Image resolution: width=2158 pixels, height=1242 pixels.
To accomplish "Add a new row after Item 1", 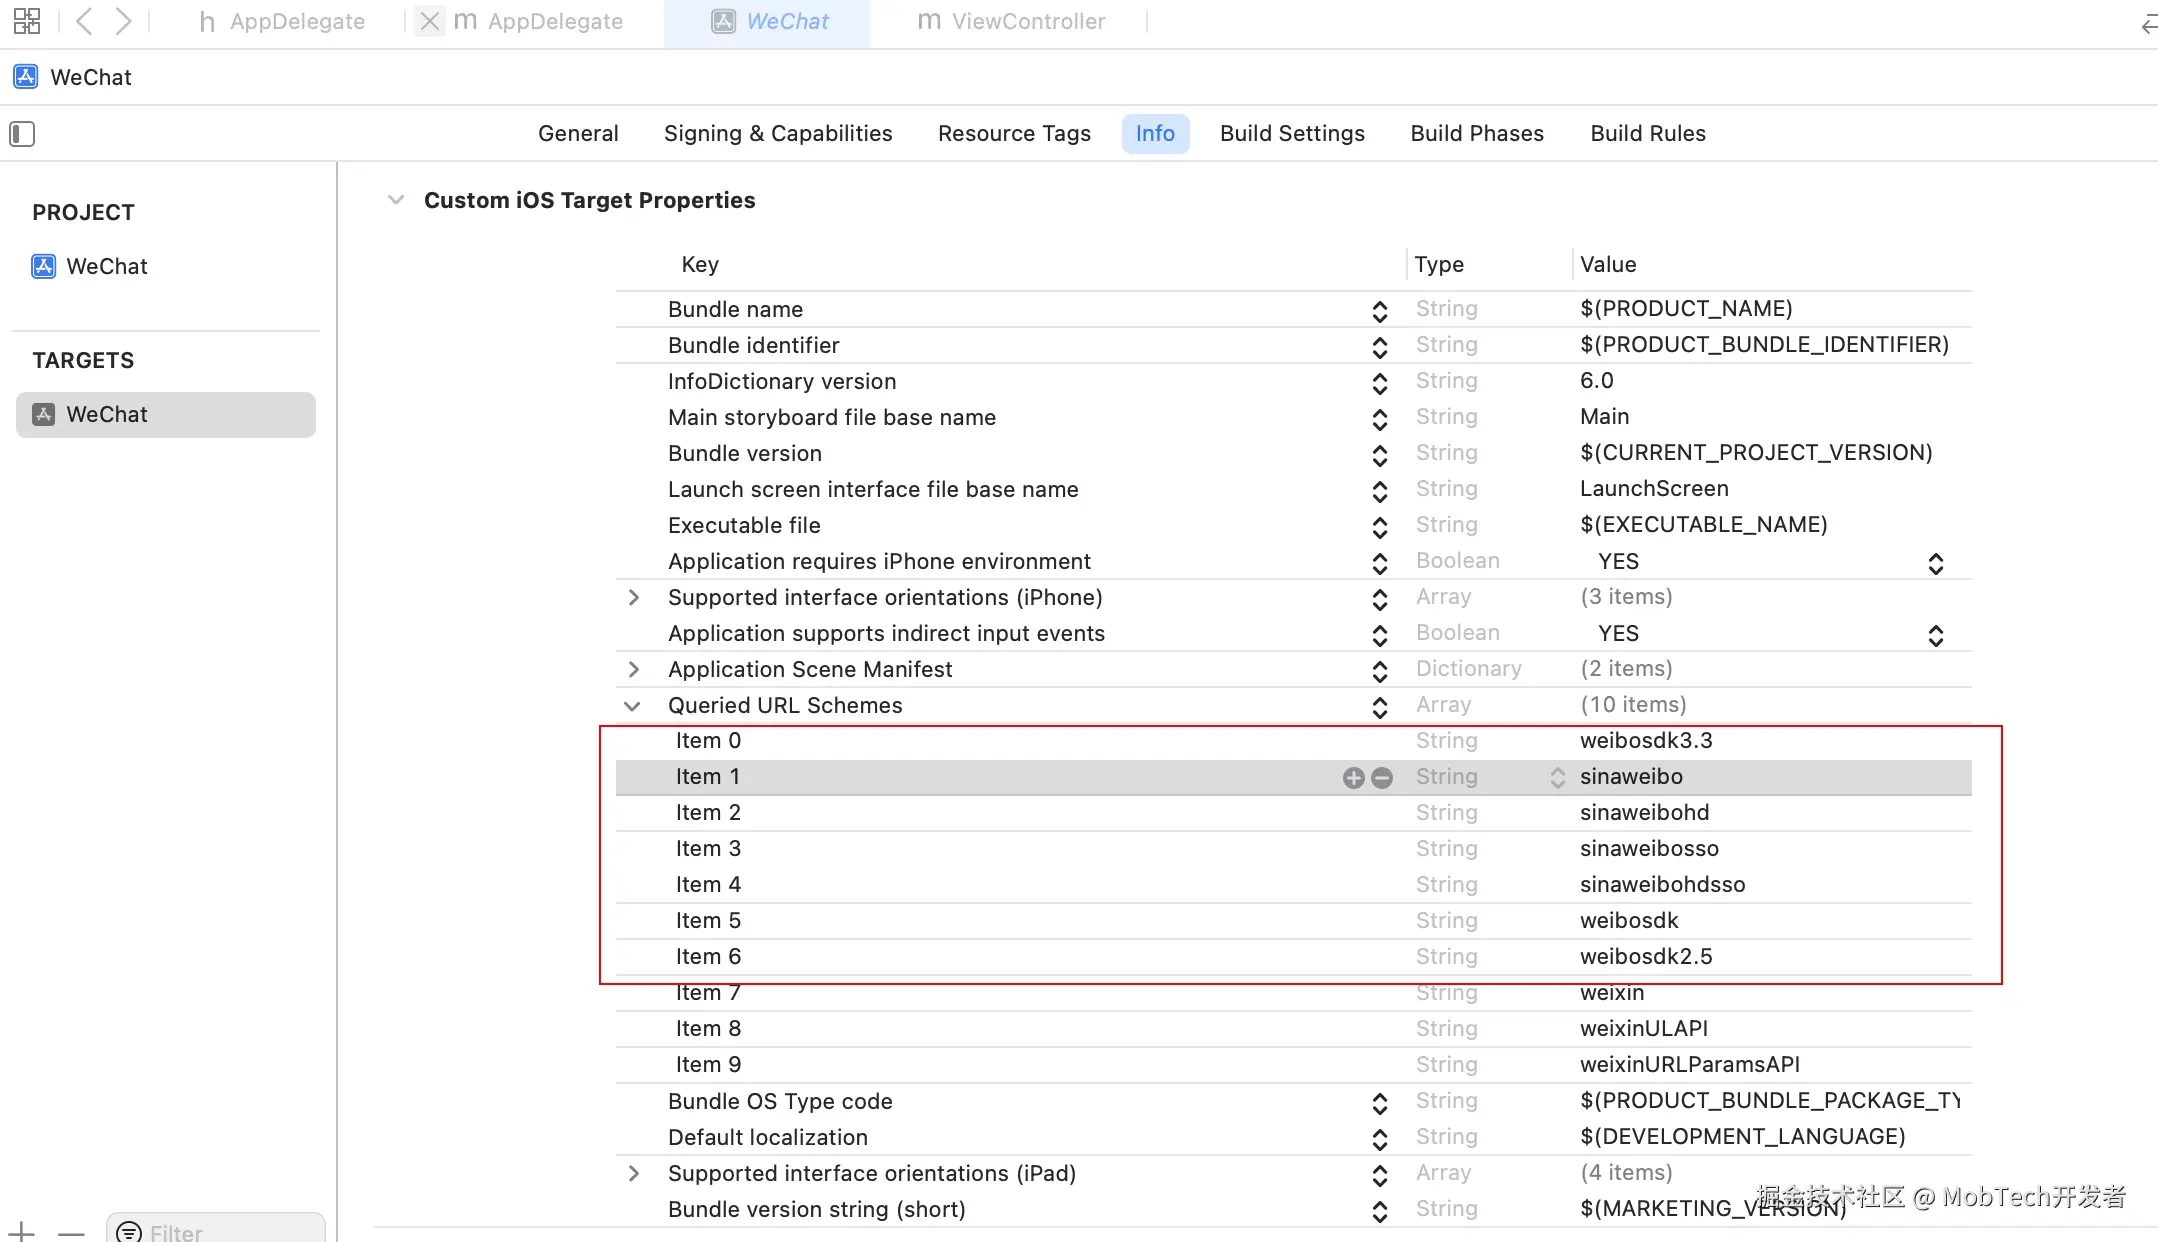I will point(1354,778).
